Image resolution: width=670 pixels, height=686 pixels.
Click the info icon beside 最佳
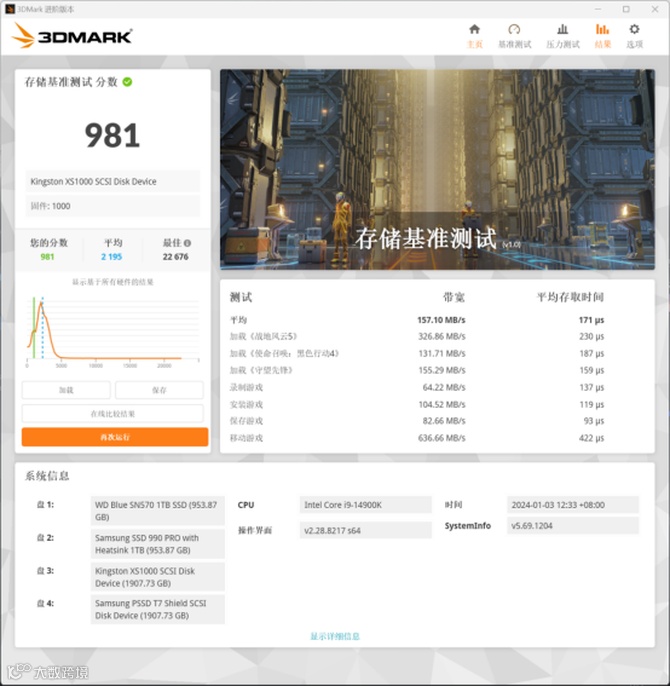pyautogui.click(x=187, y=243)
